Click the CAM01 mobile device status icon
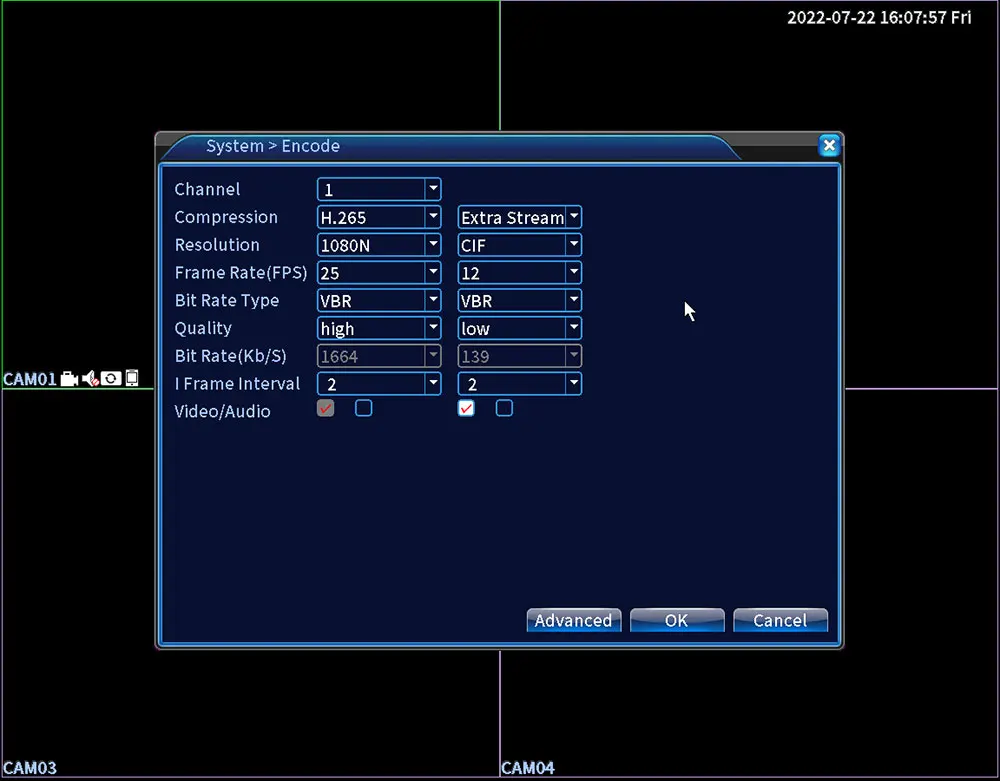The image size is (1000, 781). (x=131, y=378)
